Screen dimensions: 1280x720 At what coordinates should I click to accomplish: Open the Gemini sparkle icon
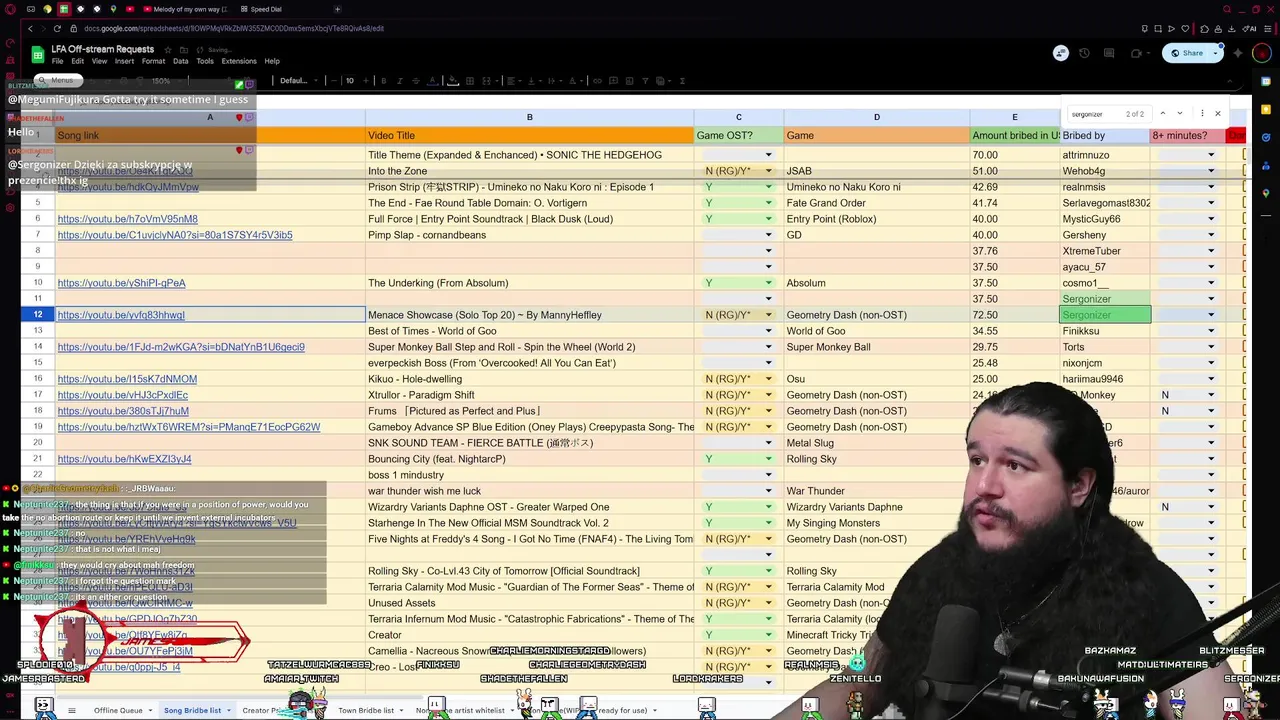[1238, 53]
